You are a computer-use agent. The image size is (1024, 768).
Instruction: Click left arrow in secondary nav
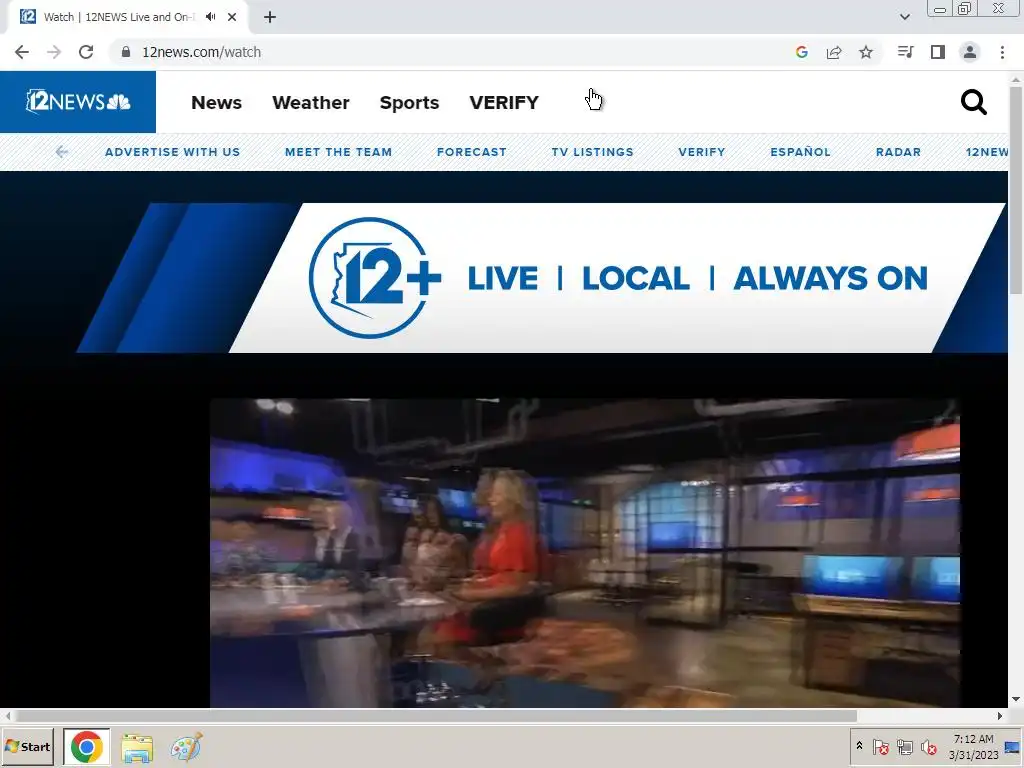pos(61,152)
